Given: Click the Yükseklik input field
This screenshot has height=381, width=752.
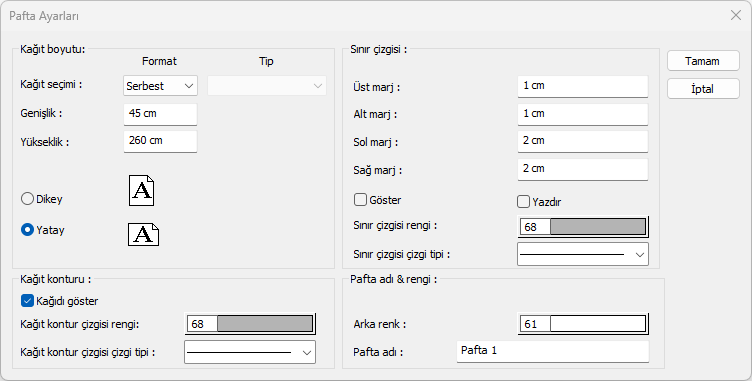Looking at the screenshot, I should click(160, 142).
